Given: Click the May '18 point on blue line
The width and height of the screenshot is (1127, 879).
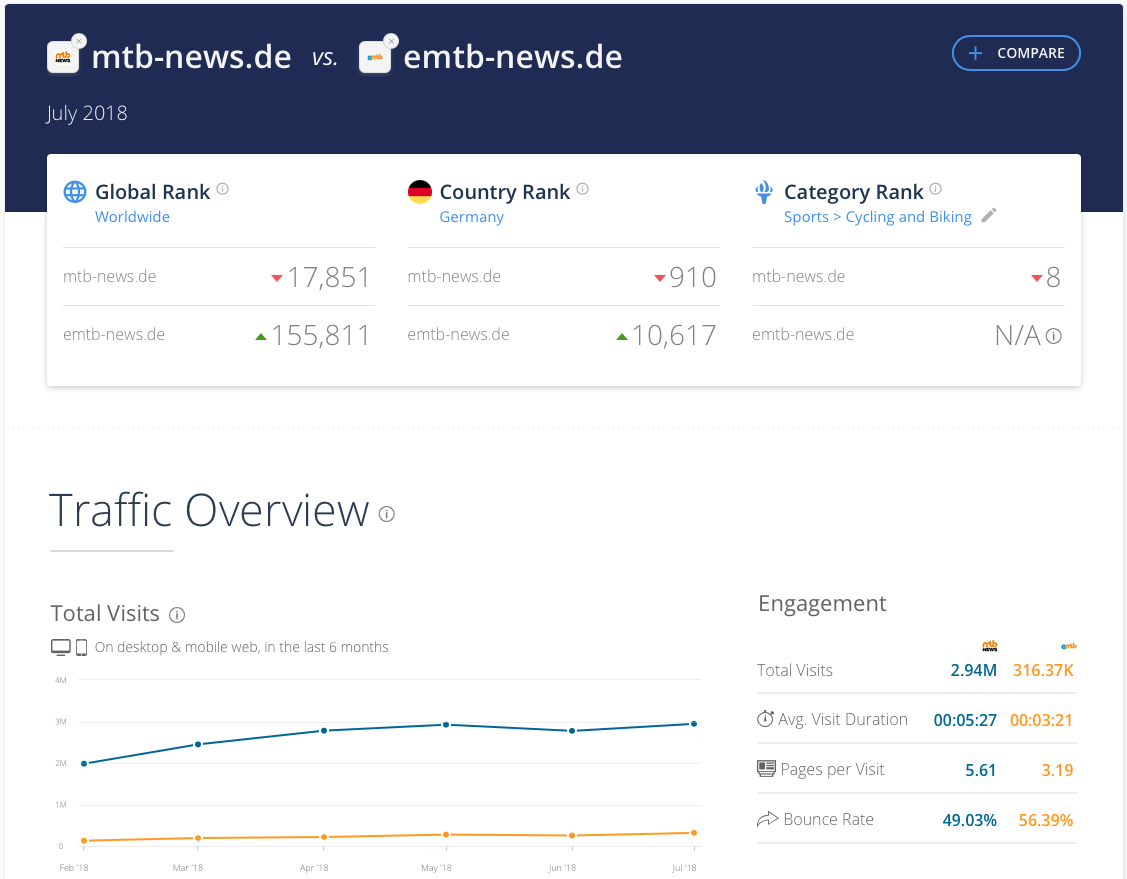Looking at the screenshot, I should (x=446, y=725).
